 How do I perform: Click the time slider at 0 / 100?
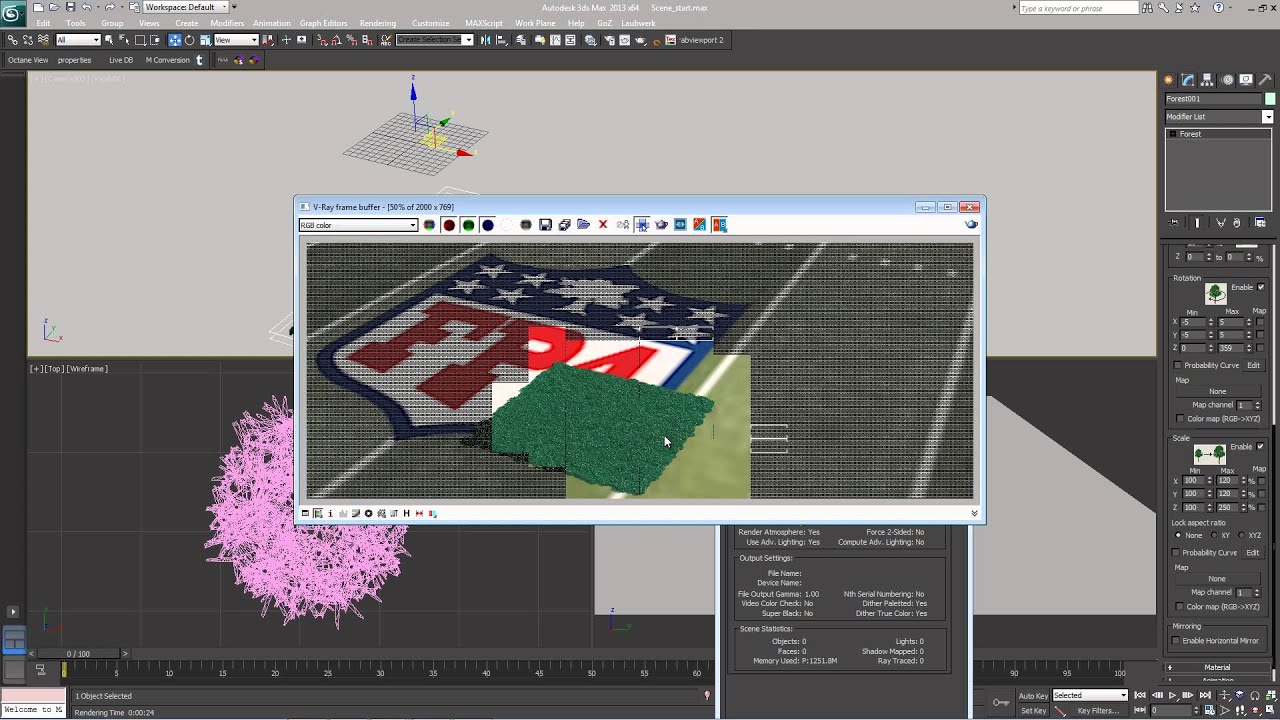point(78,654)
